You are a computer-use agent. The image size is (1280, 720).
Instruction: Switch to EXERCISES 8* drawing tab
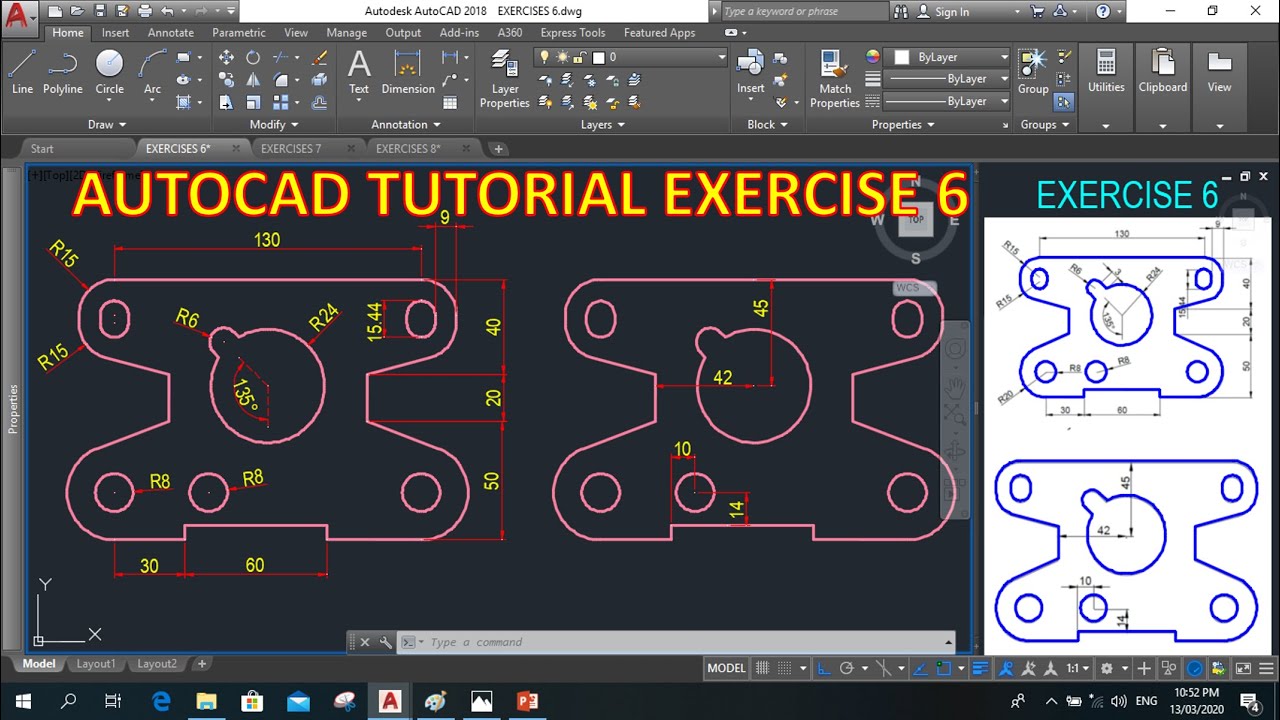tap(408, 149)
